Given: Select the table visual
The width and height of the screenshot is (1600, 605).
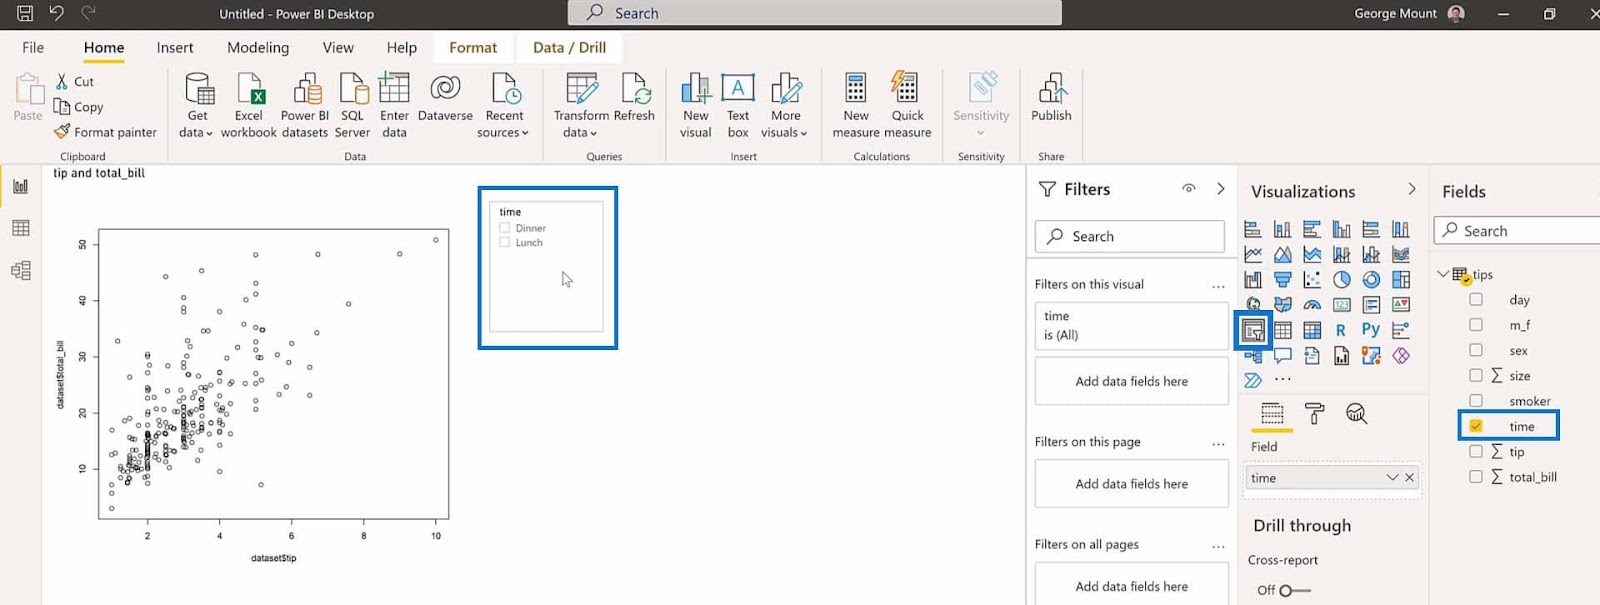Looking at the screenshot, I should [1282, 330].
